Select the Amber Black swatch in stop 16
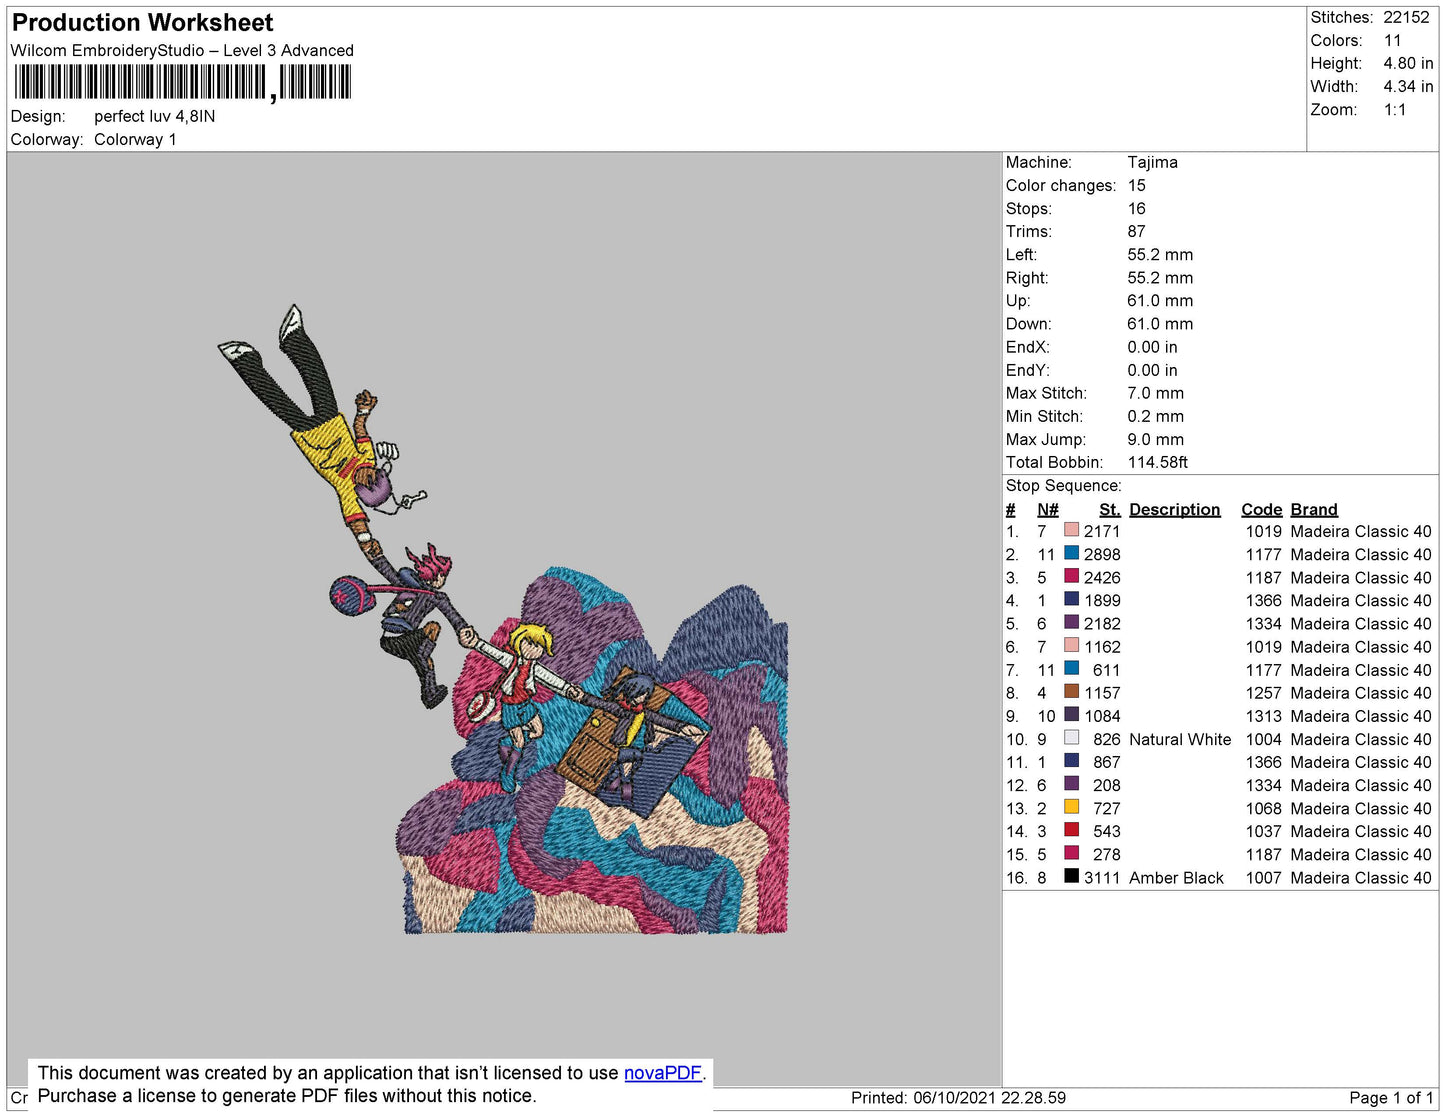This screenshot has height=1117, width=1445. (x=1071, y=877)
